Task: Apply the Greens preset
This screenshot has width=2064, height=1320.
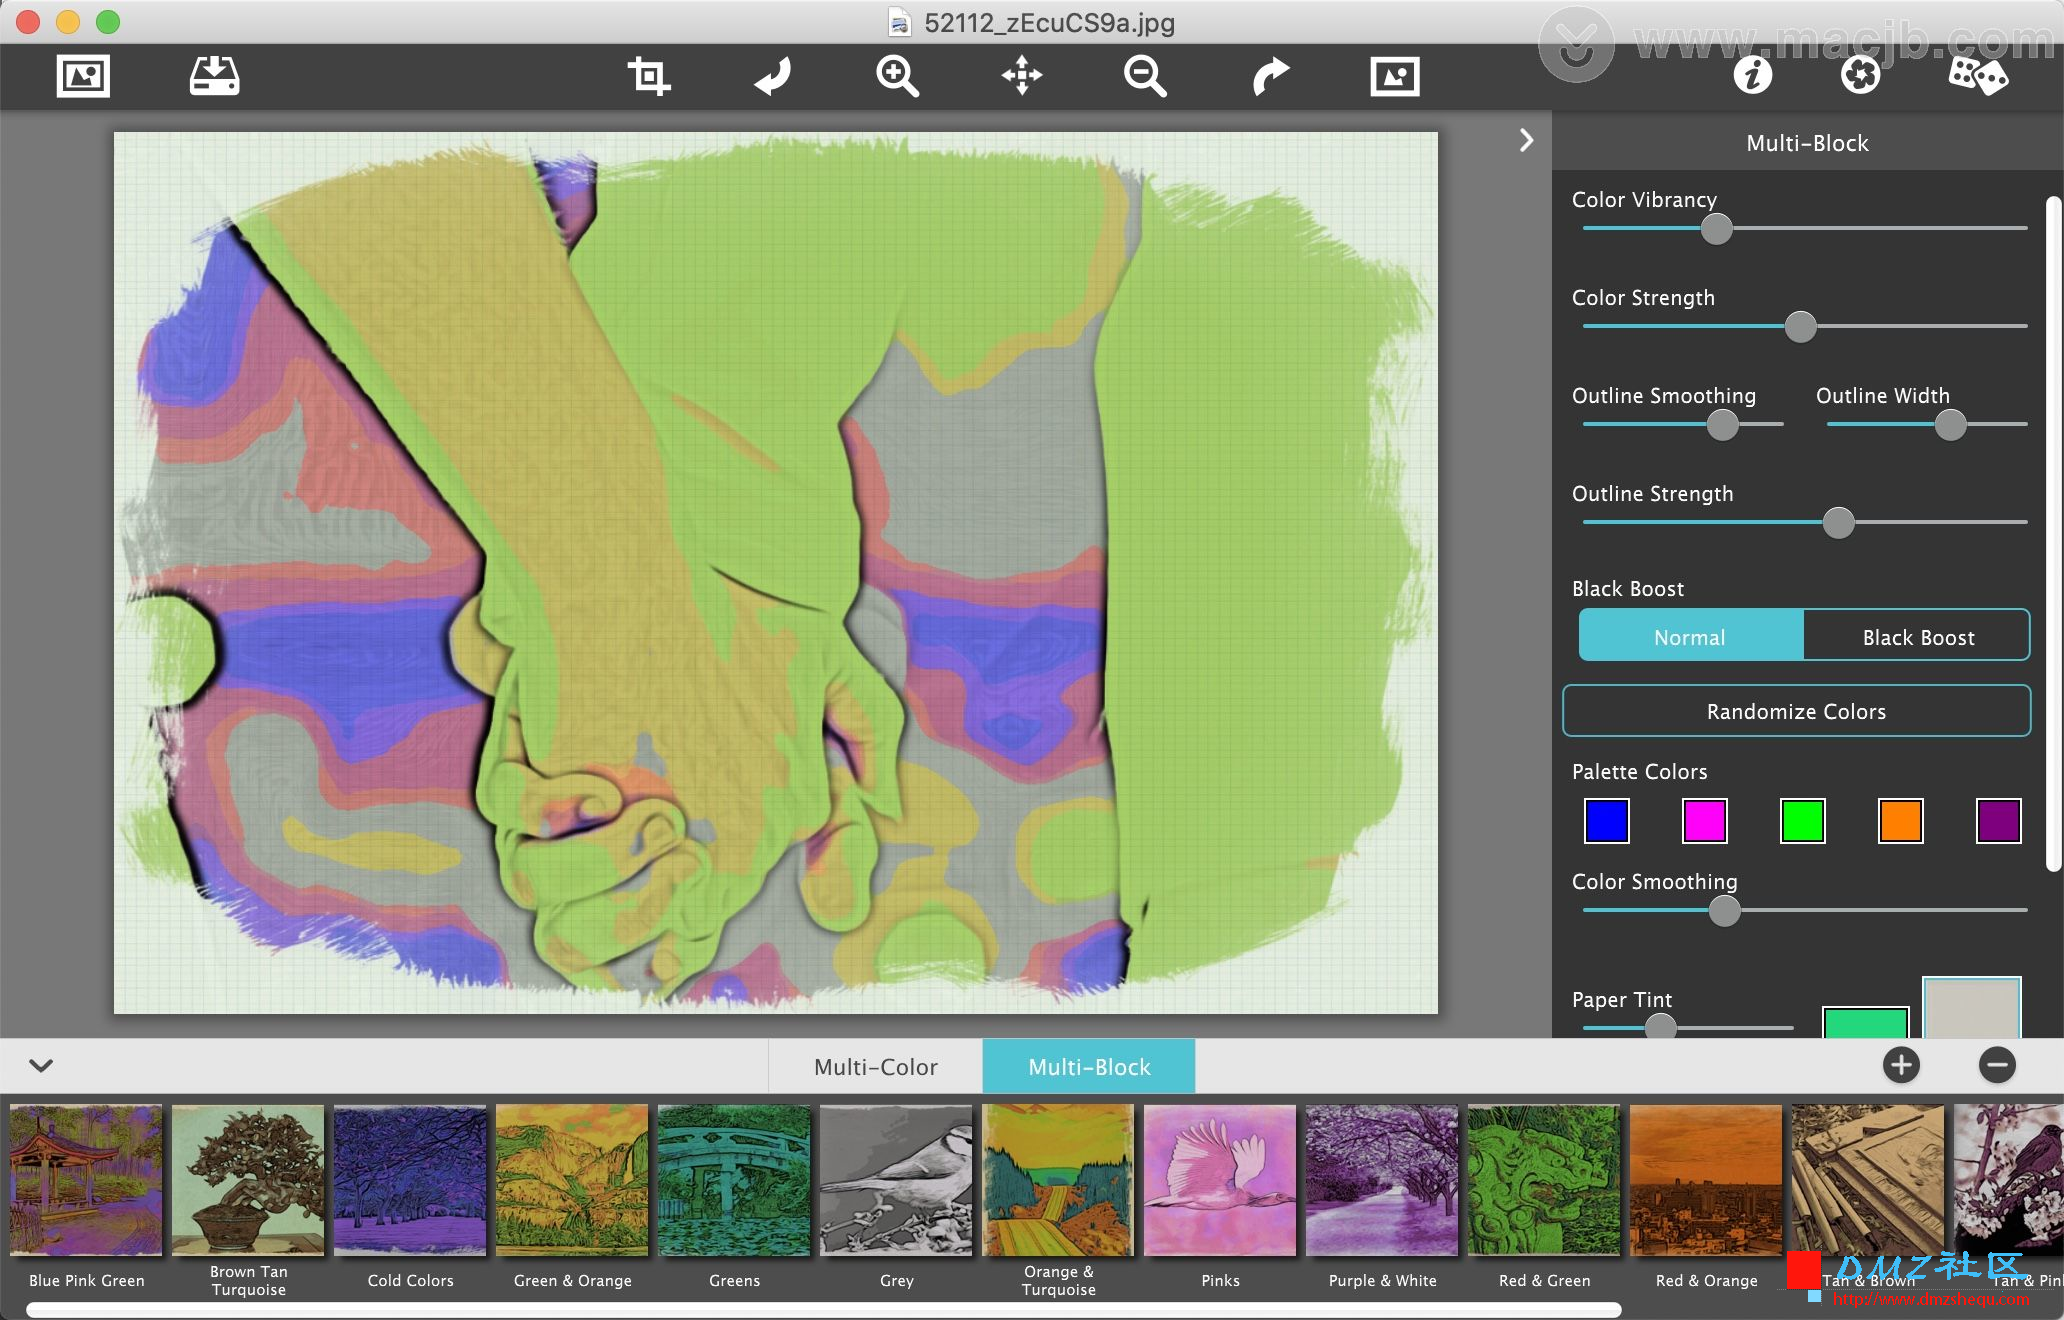Action: [x=734, y=1180]
